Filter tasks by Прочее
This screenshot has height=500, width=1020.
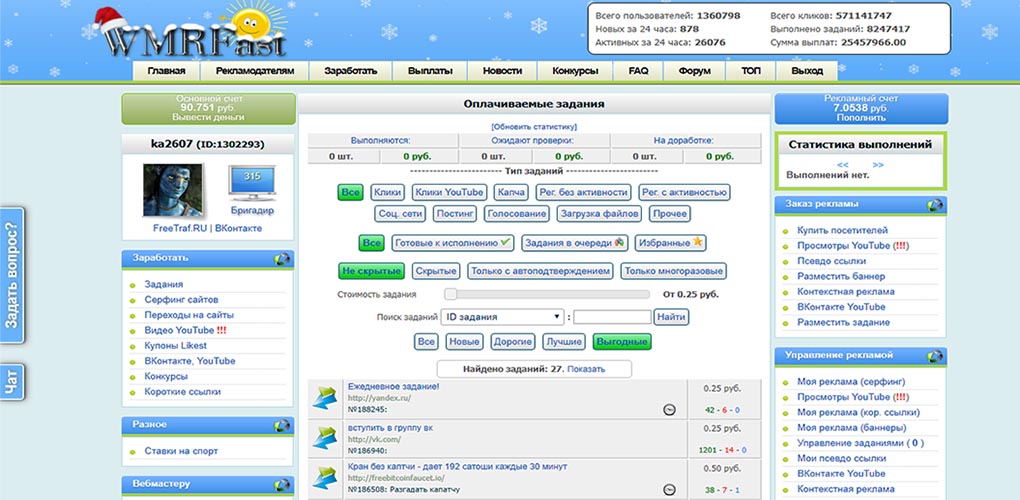pos(669,213)
